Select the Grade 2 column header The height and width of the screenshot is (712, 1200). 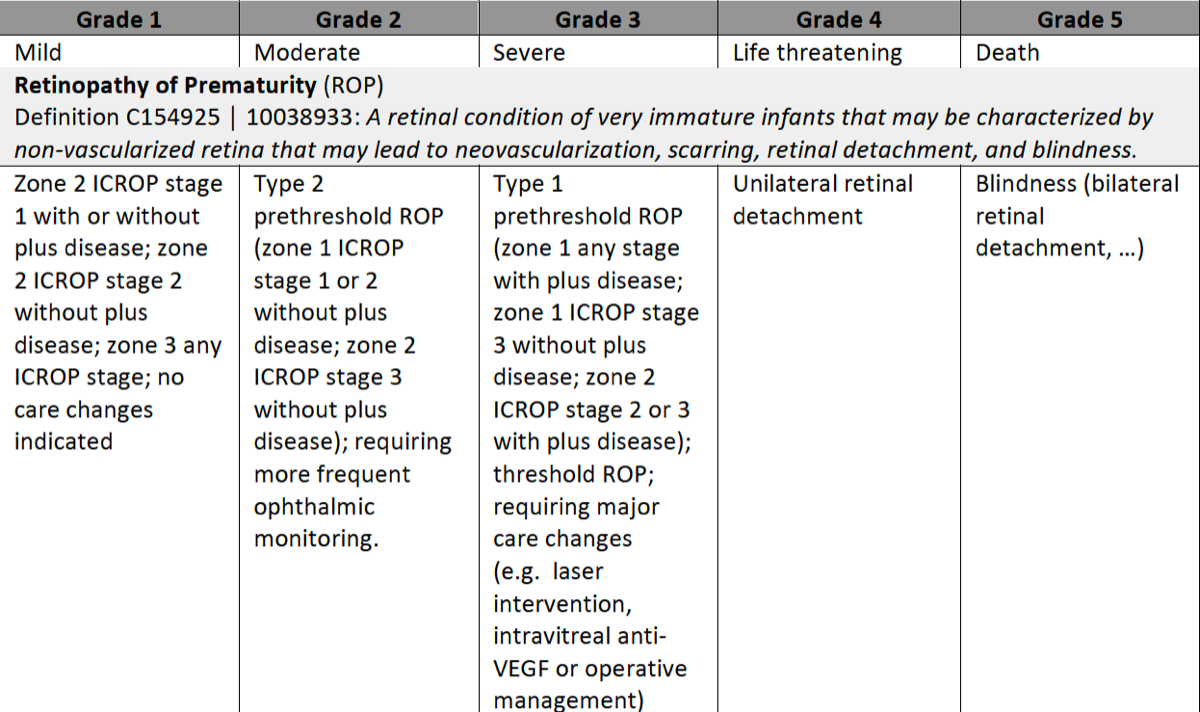point(359,19)
